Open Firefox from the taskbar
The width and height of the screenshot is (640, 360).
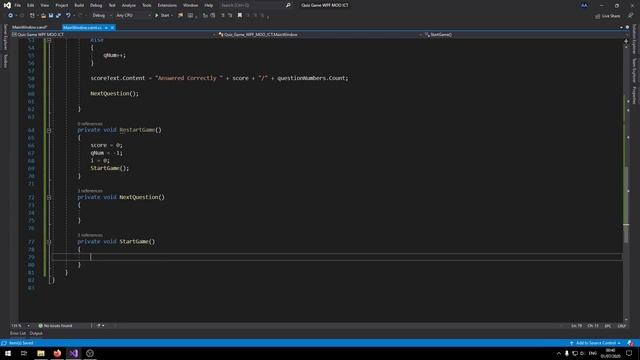(x=57, y=353)
